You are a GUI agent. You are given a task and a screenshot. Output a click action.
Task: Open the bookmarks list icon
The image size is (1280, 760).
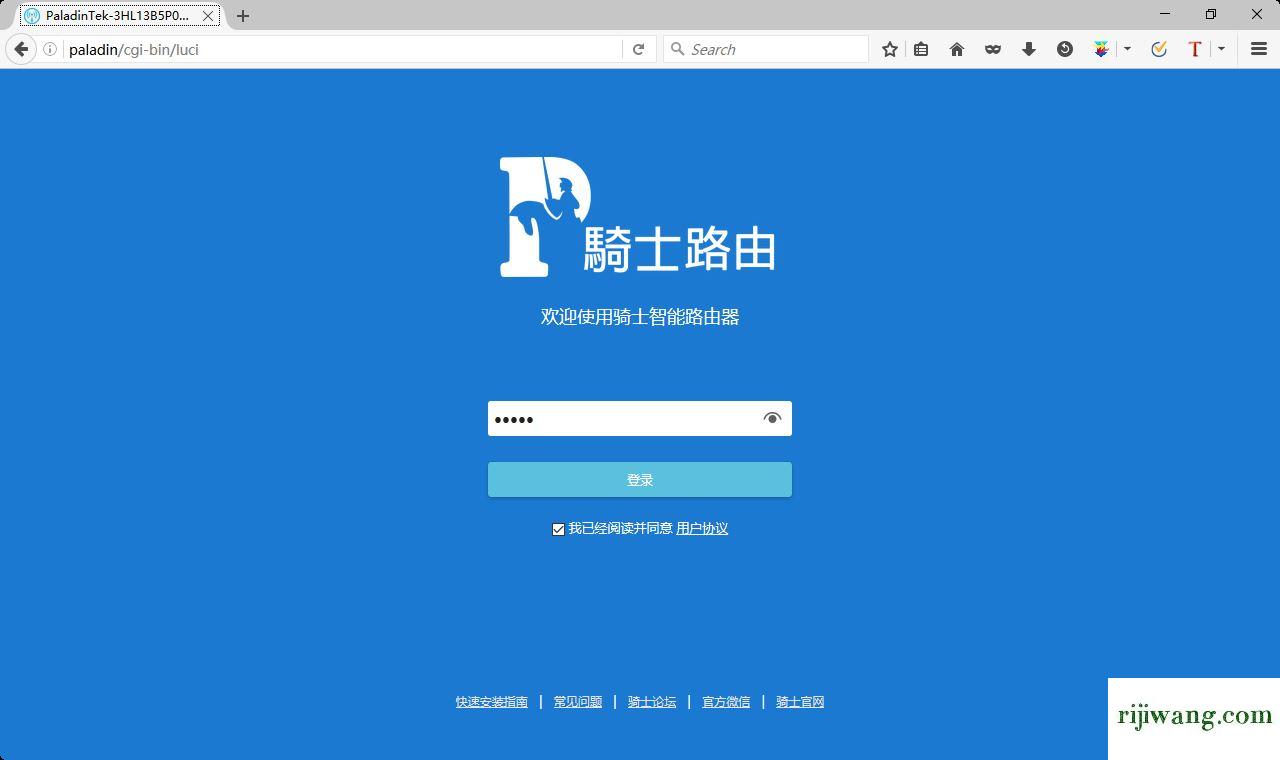coord(921,49)
